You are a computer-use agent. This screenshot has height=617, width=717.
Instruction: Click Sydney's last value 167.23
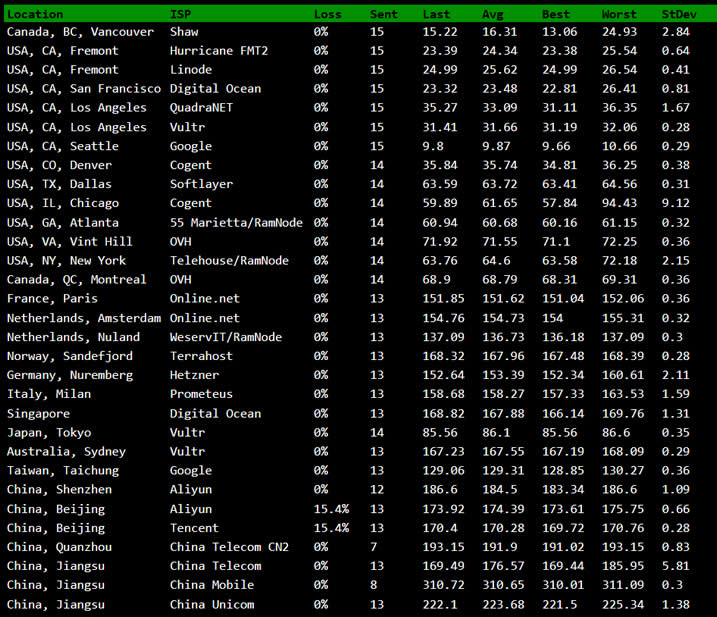point(444,452)
